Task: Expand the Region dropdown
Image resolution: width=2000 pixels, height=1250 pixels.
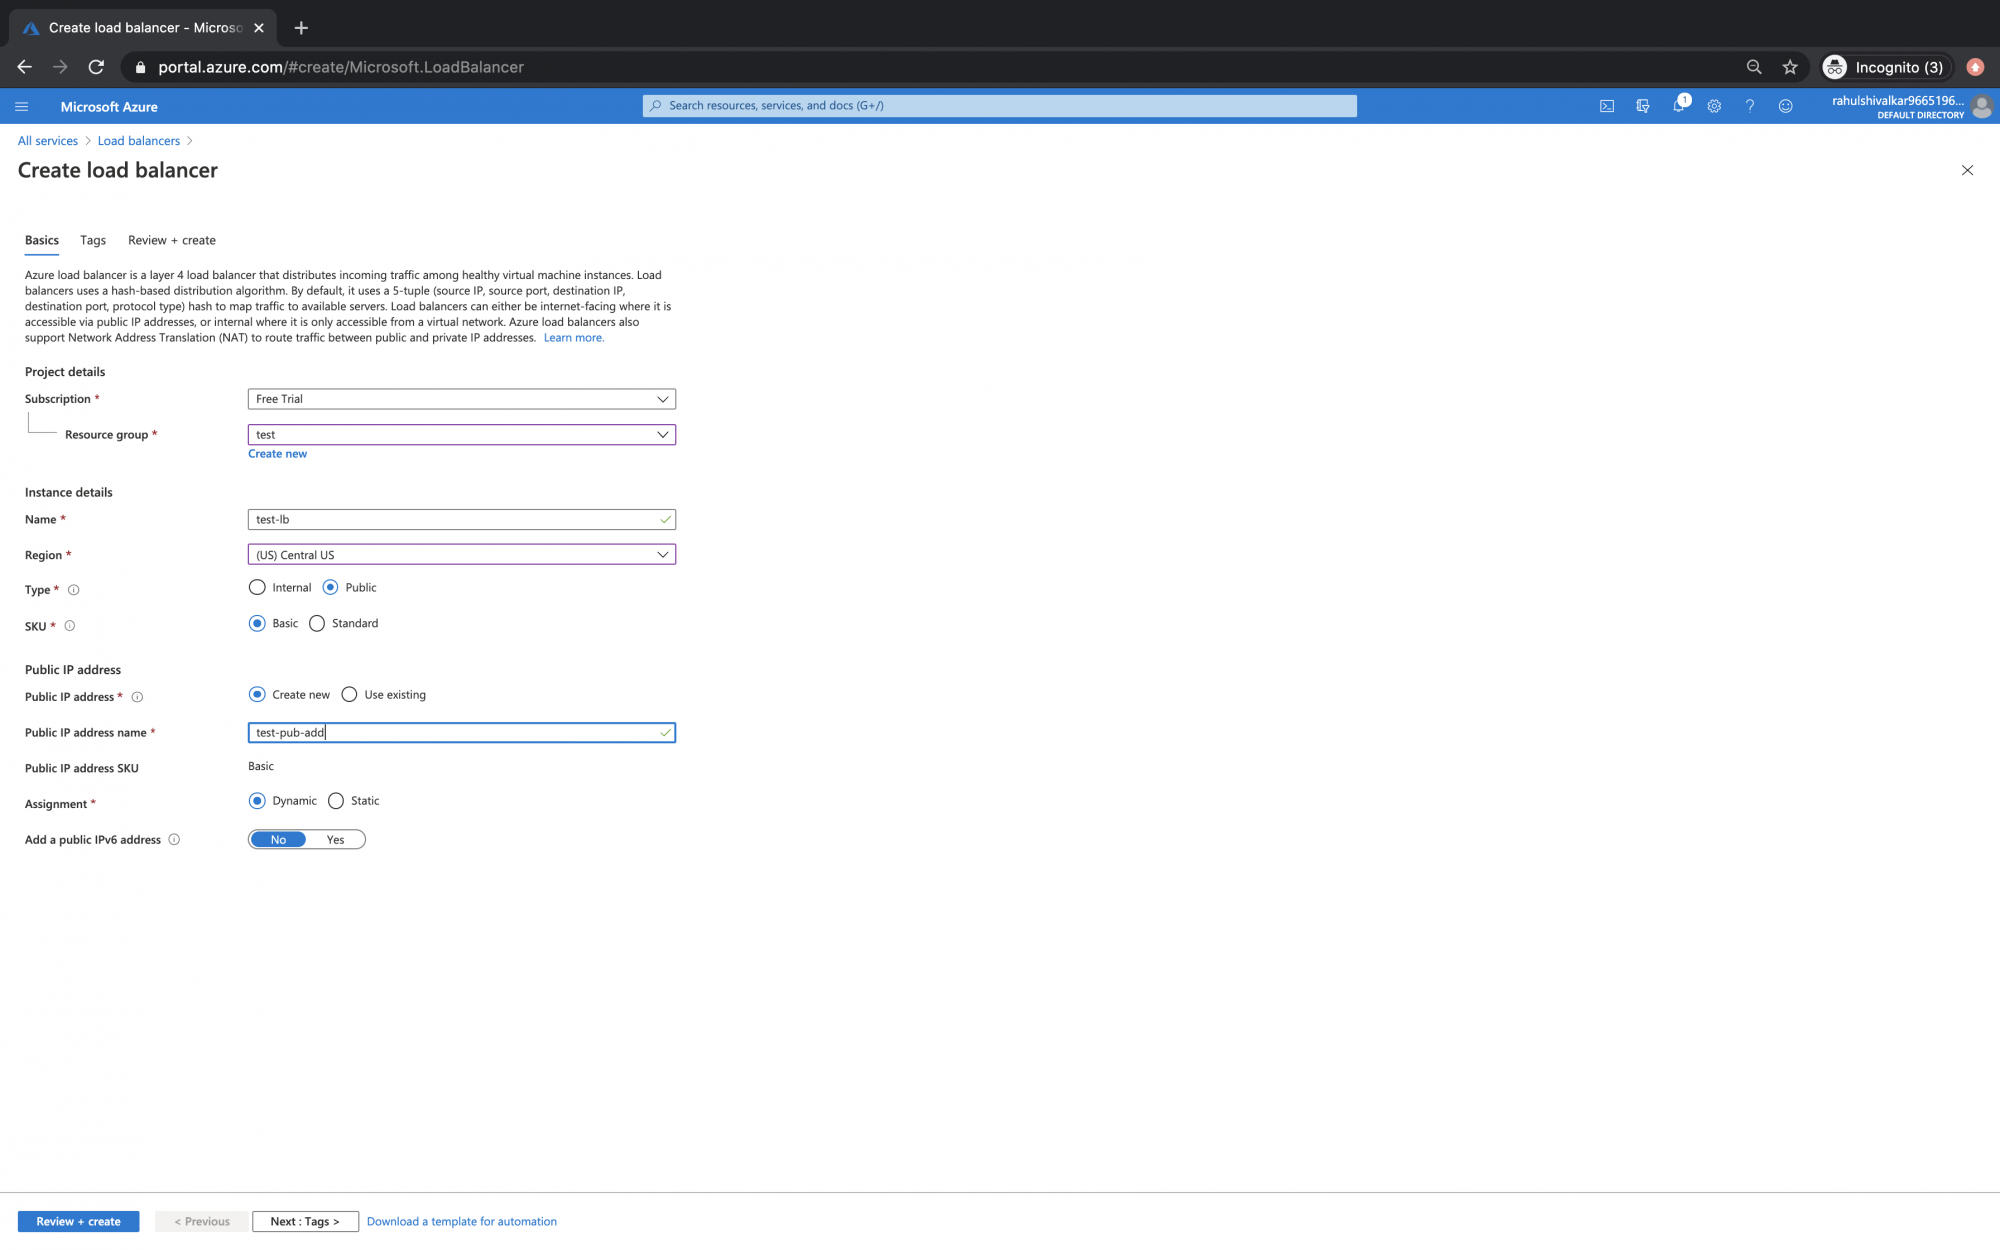Action: (x=461, y=555)
